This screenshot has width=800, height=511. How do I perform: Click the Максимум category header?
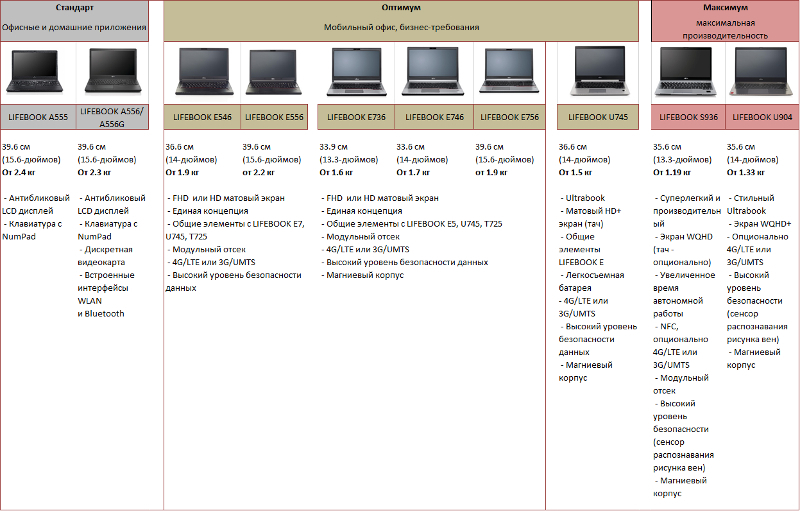pos(725,8)
